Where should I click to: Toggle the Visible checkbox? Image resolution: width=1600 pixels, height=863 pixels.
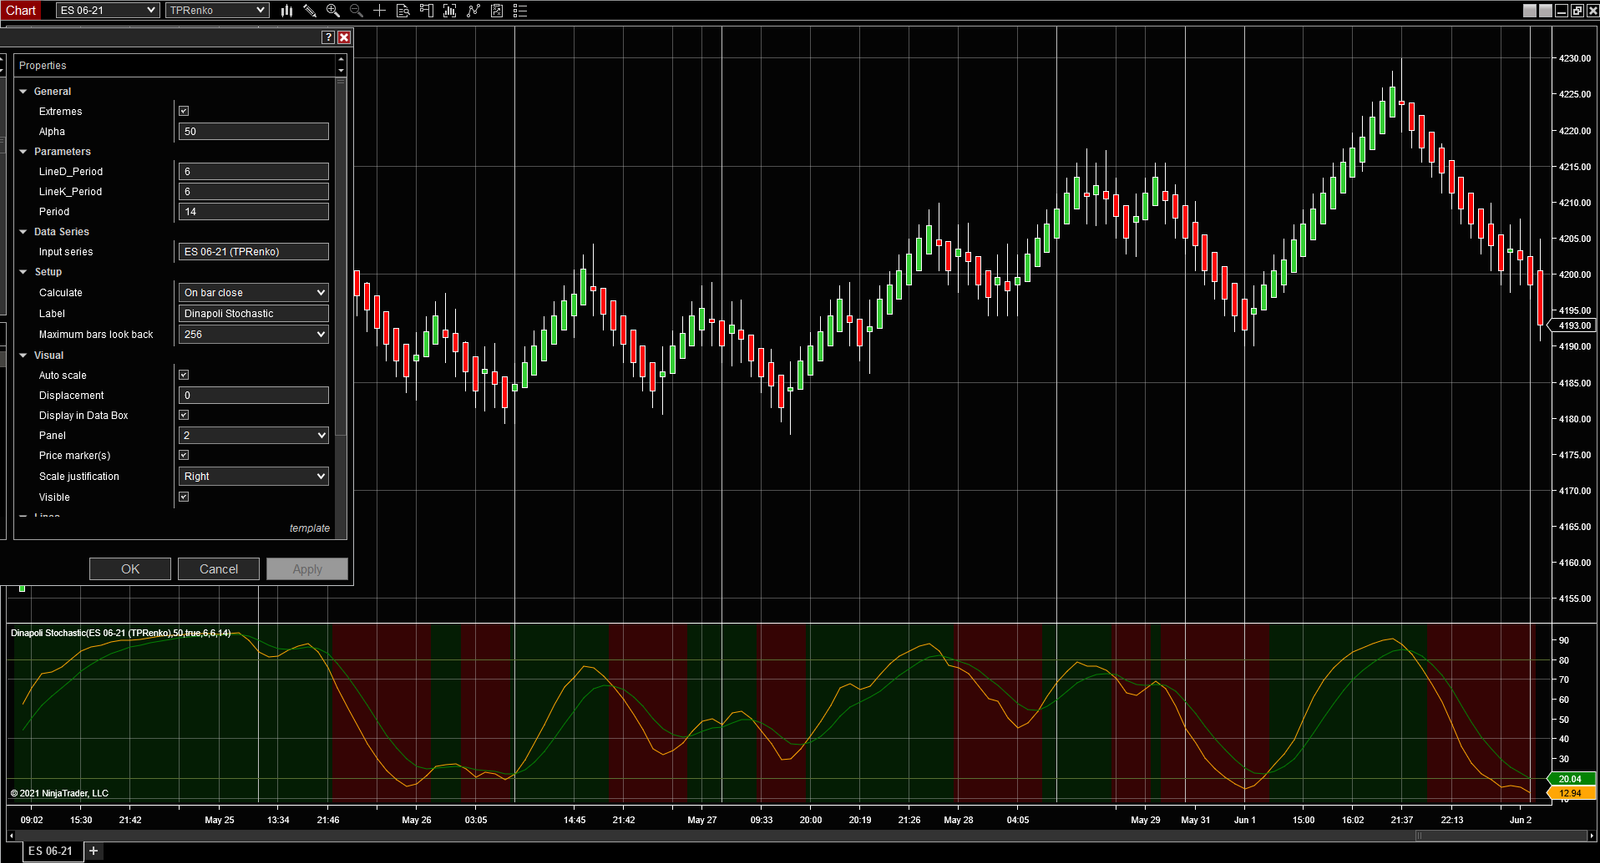coord(184,497)
